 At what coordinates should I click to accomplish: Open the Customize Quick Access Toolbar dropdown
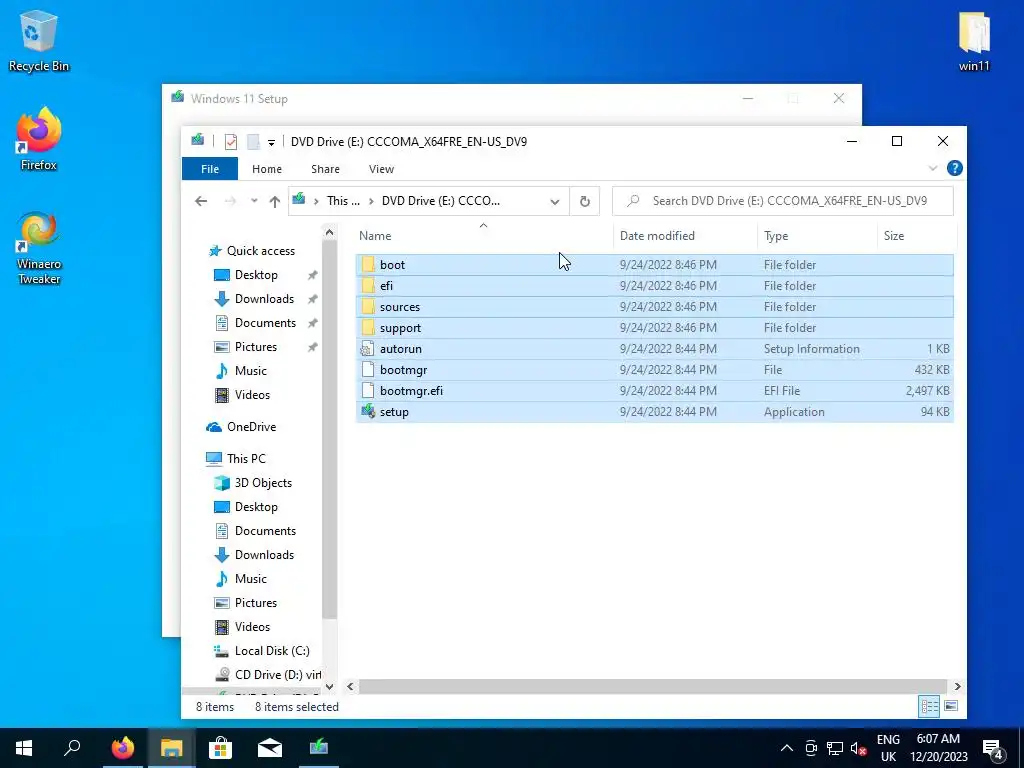[x=271, y=142]
